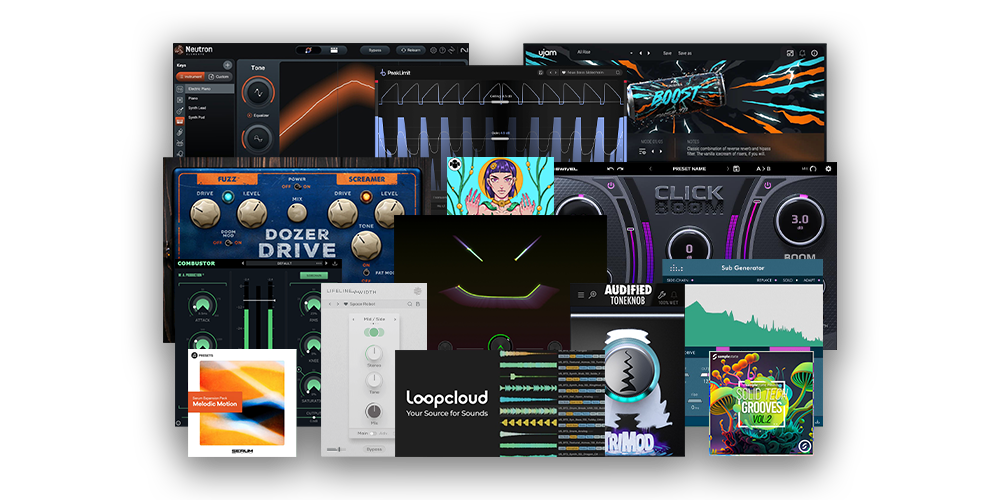1000x500 pixels.
Task: Toggle Main/Adv switch in Lifeline Width
Action: [x=372, y=433]
